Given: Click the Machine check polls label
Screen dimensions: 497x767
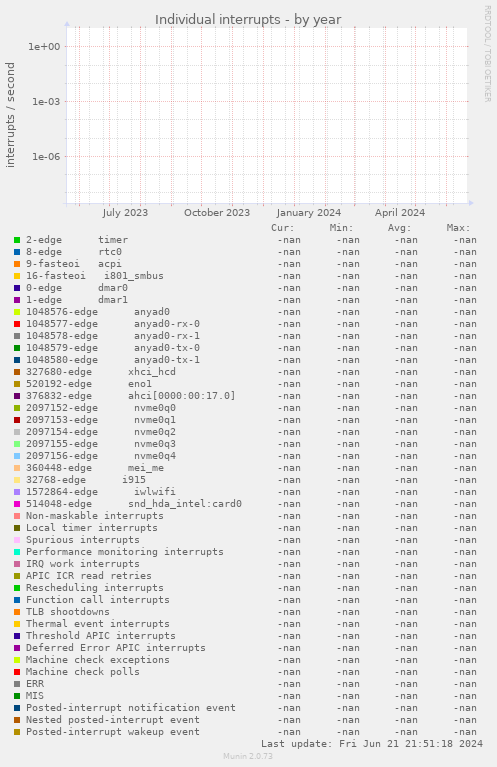Looking at the screenshot, I should click(x=83, y=672).
